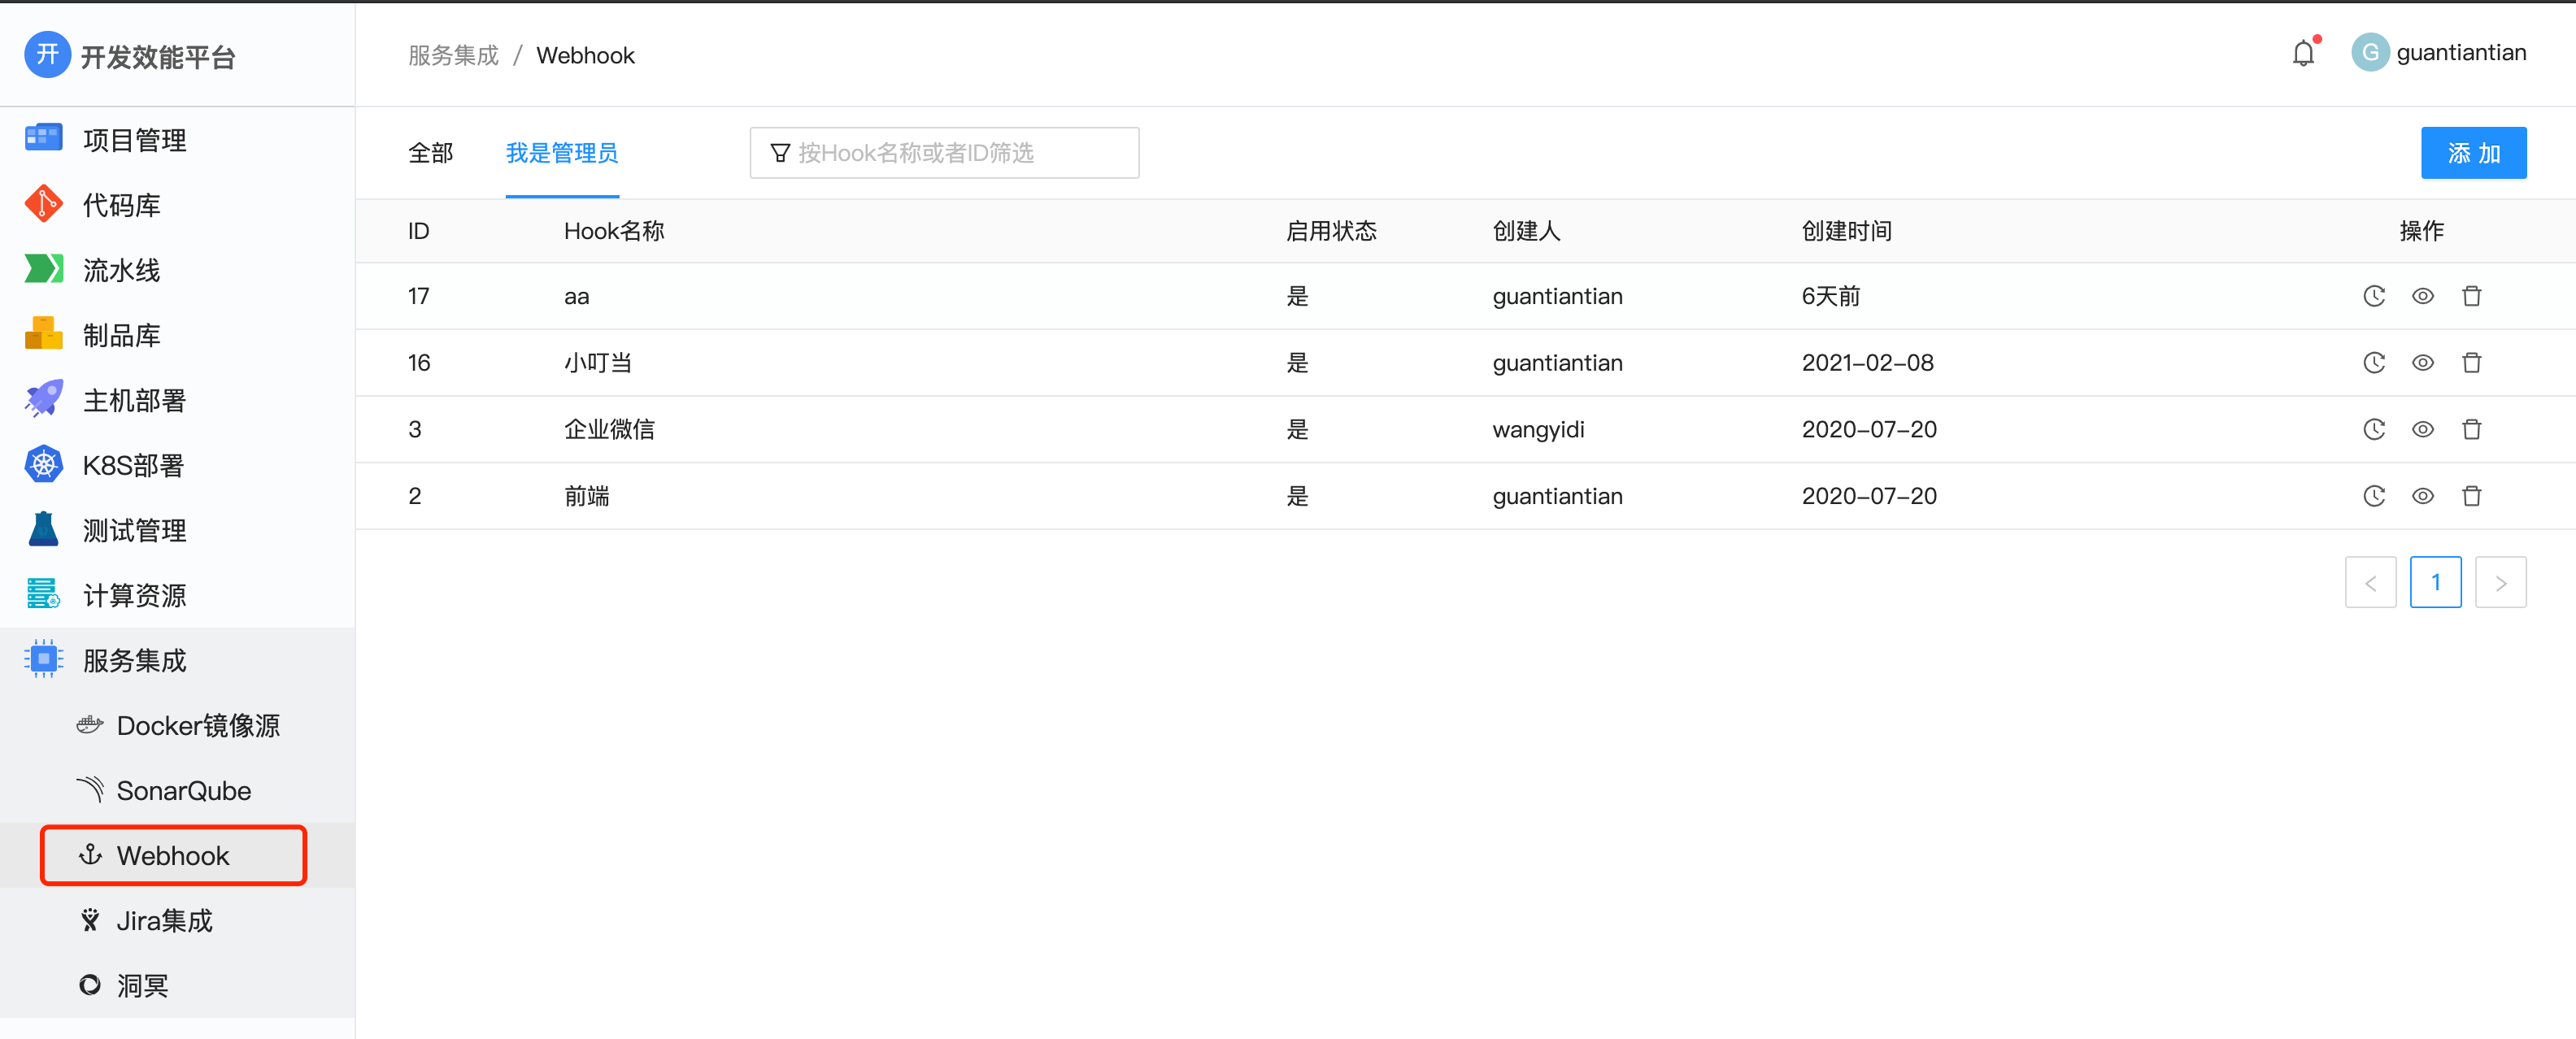The height and width of the screenshot is (1039, 2576).
Task: Select Docker镜像源 under 服务集成
Action: click(198, 725)
